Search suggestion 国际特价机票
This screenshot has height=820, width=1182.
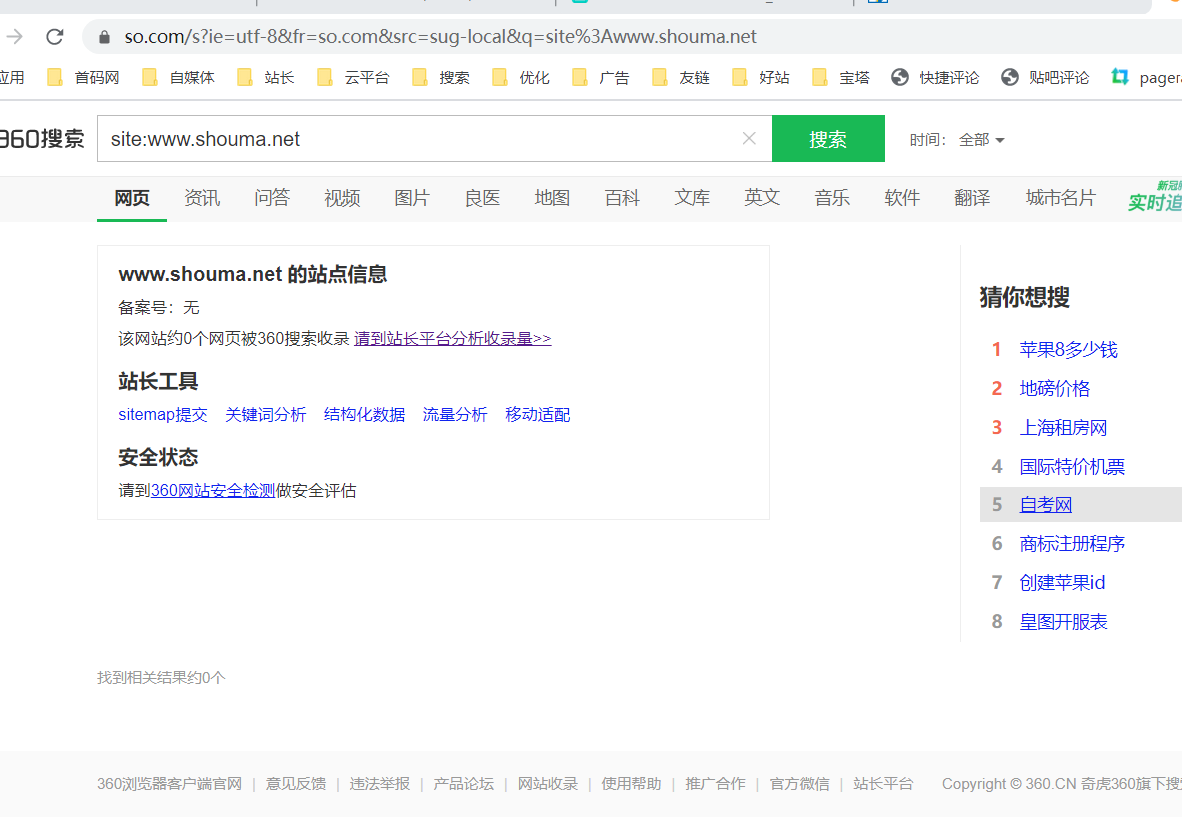pos(1072,467)
